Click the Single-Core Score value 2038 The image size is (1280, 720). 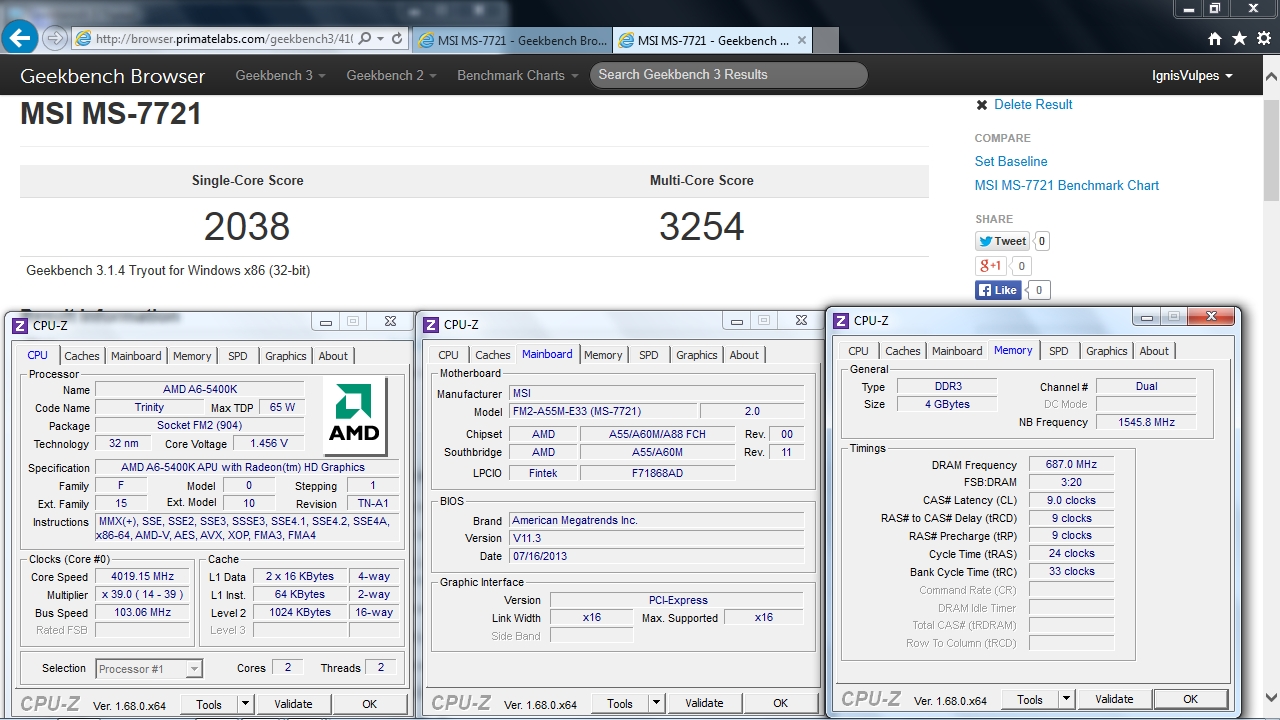click(x=247, y=227)
